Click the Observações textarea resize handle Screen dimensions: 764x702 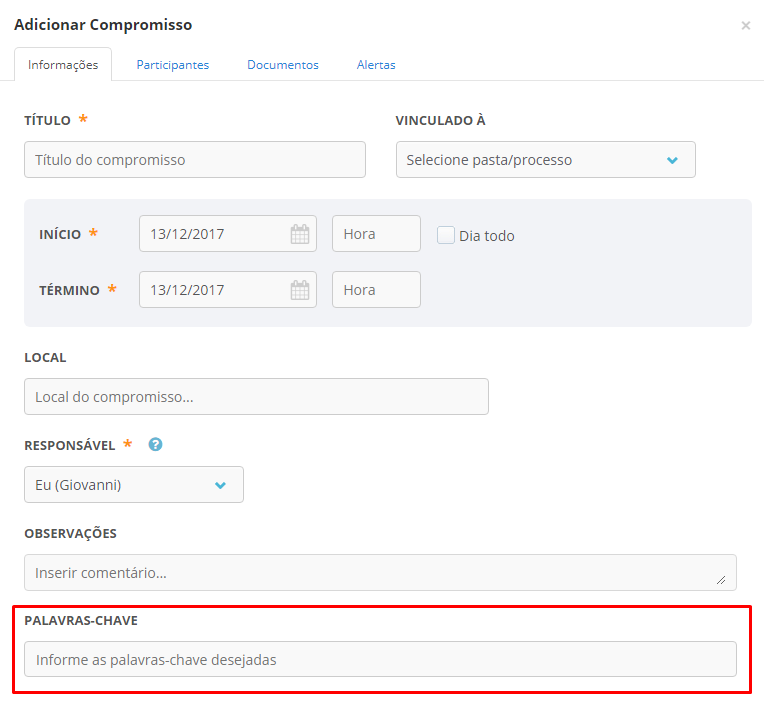(x=721, y=580)
